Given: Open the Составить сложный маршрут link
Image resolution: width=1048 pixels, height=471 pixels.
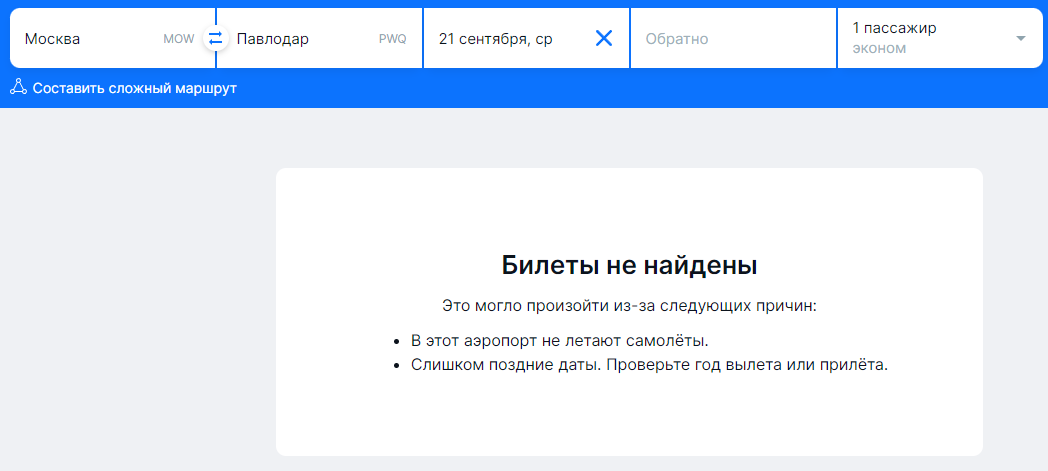Looking at the screenshot, I should tap(134, 88).
